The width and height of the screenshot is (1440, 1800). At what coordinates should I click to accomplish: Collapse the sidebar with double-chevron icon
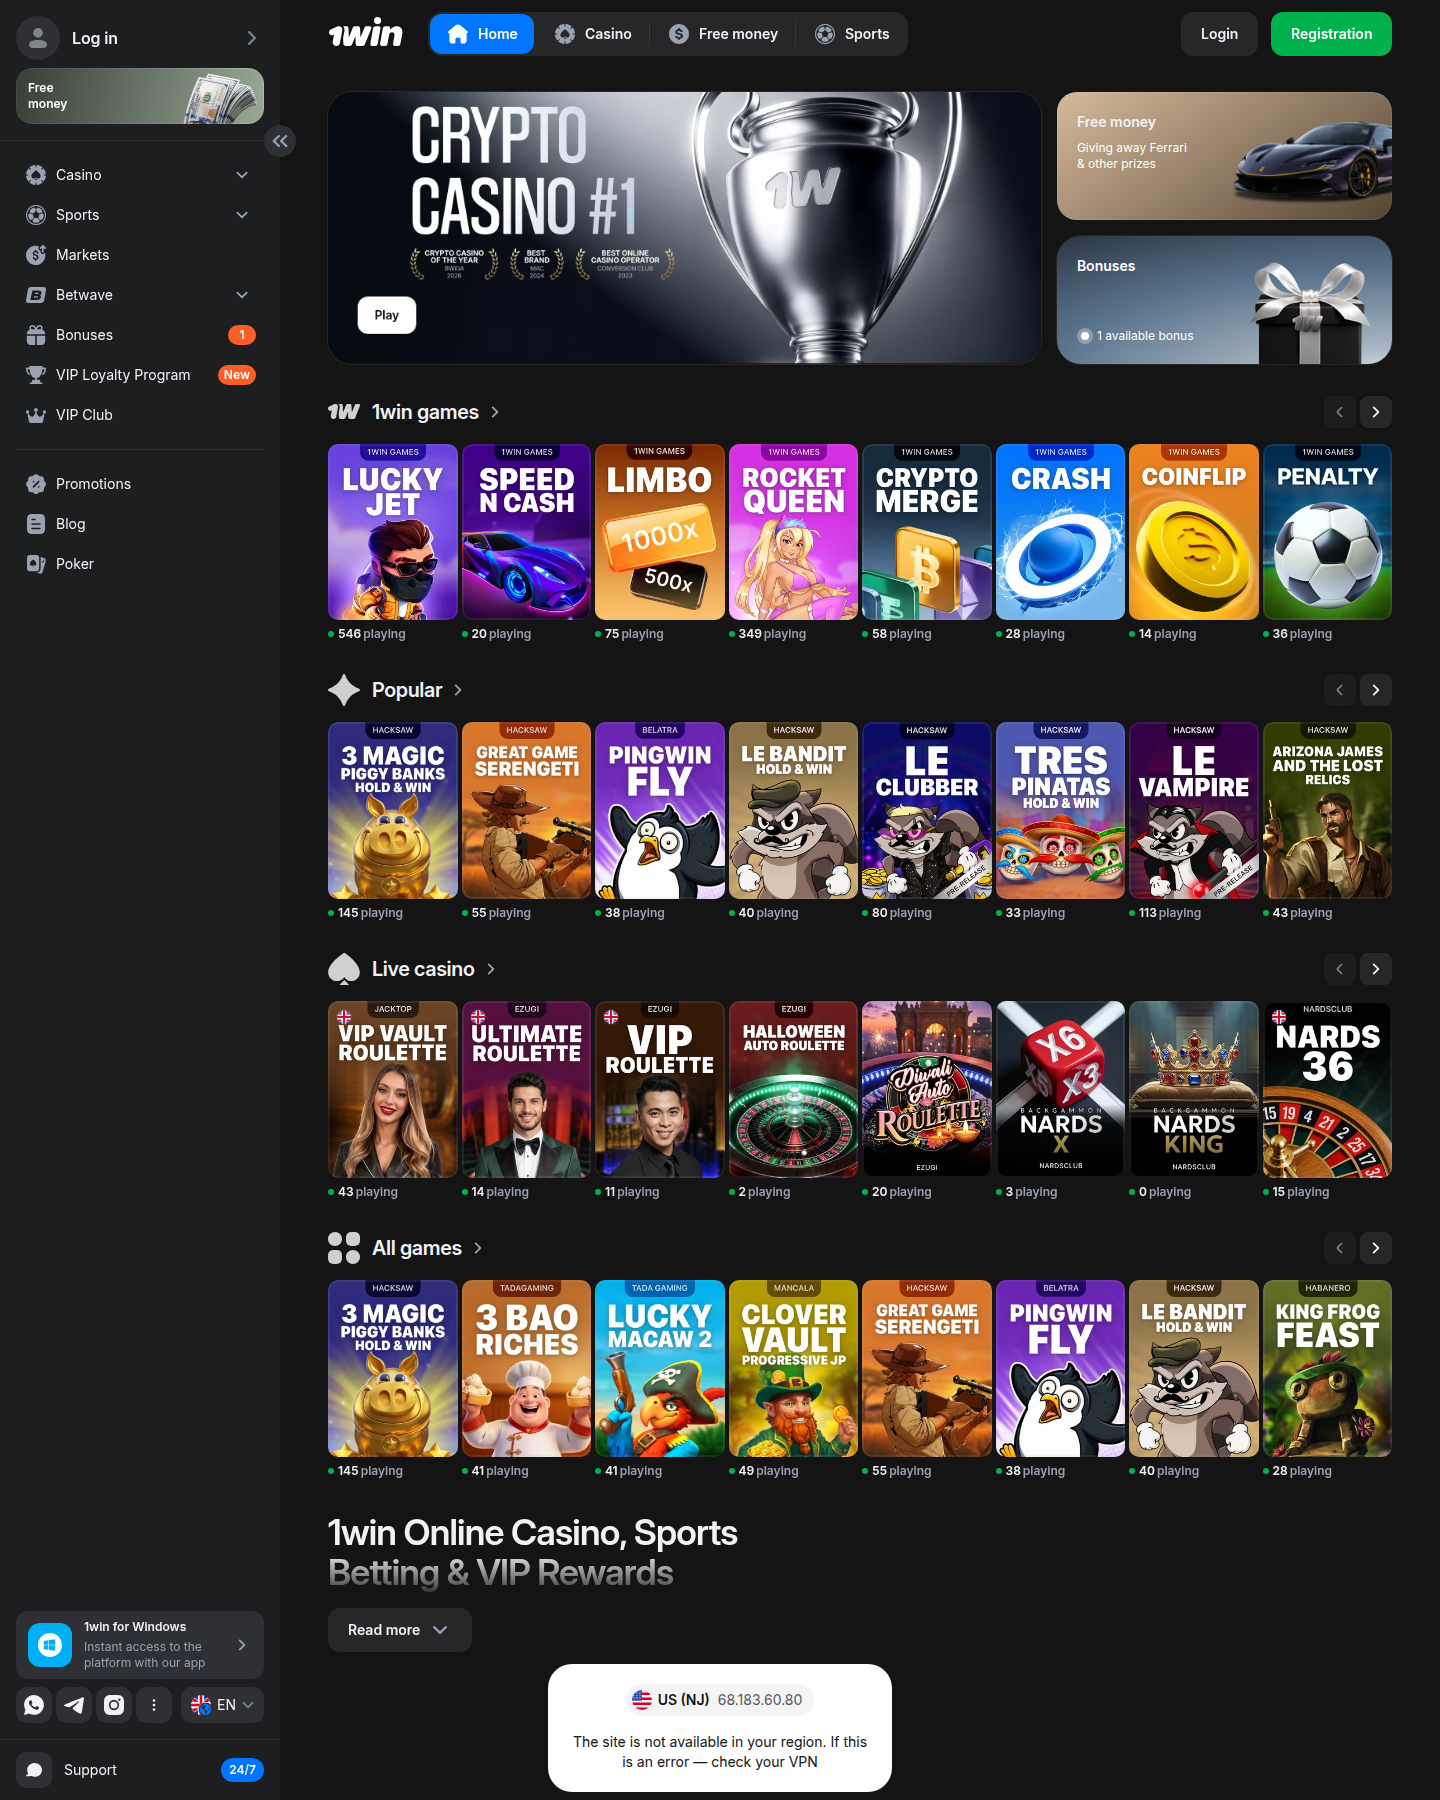coord(280,141)
